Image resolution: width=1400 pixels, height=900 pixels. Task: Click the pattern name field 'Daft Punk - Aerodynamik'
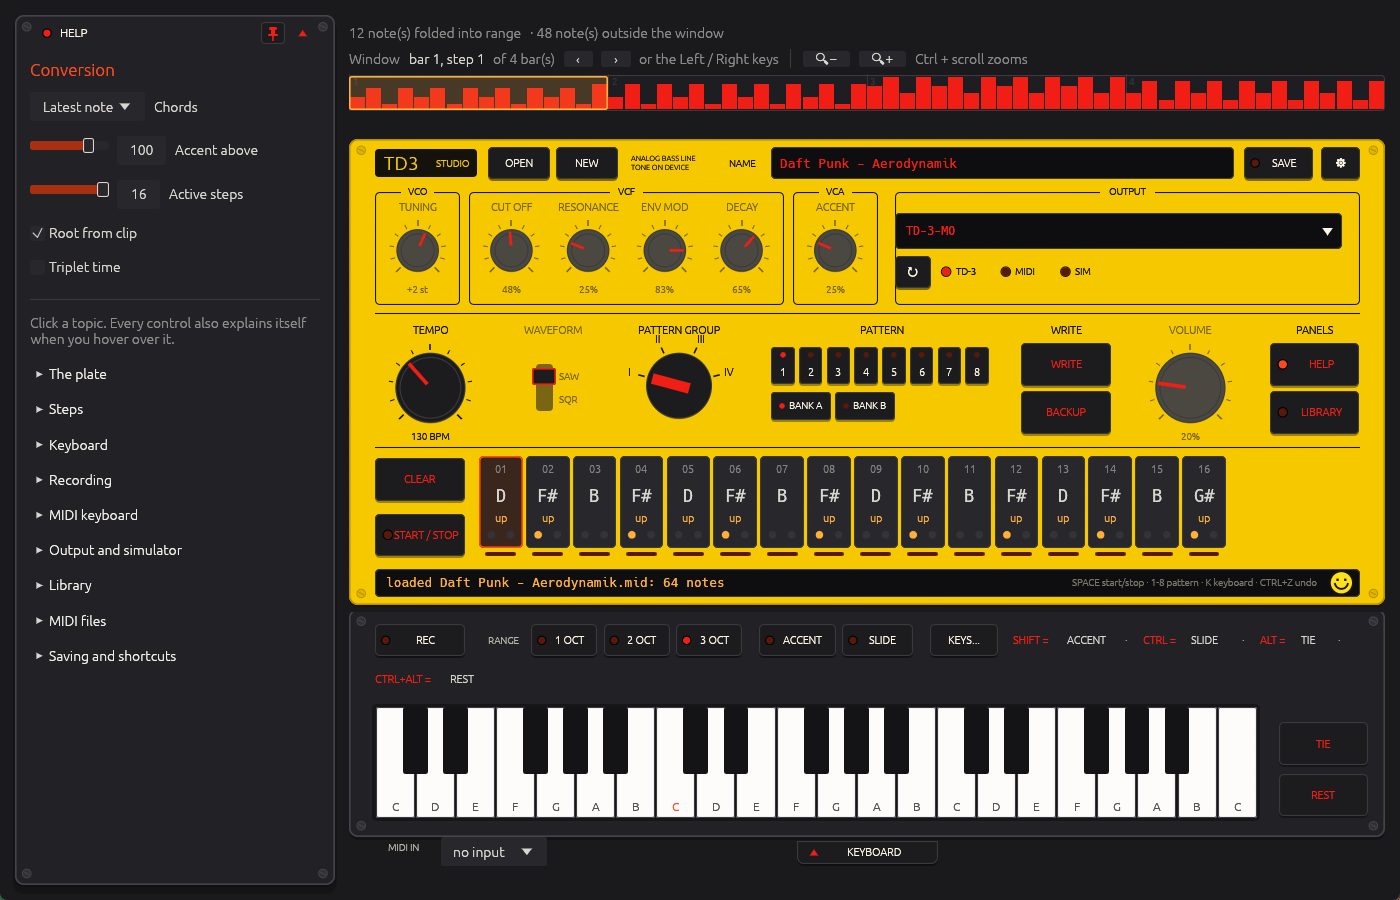coord(1002,163)
